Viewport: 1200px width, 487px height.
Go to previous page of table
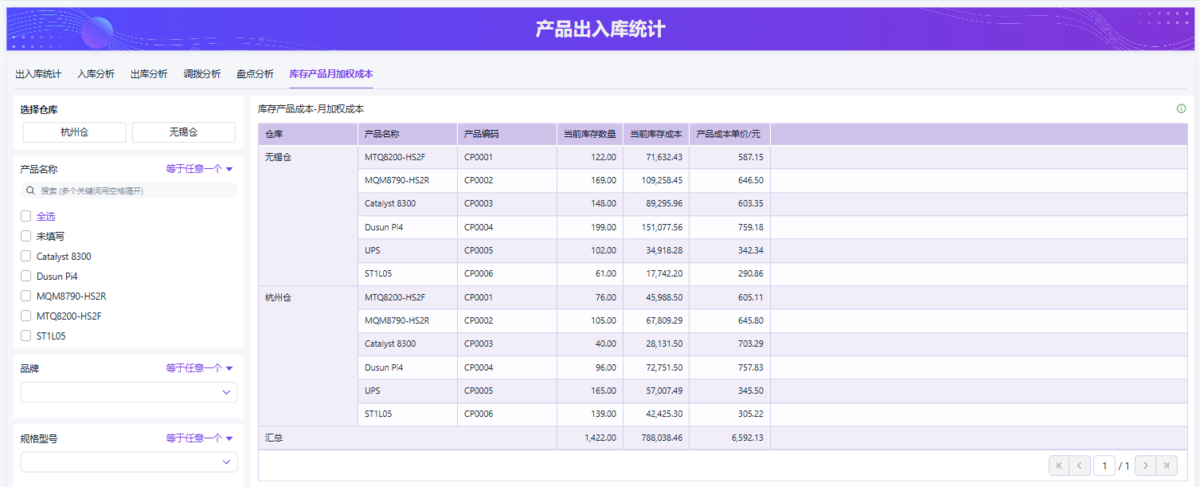point(1080,465)
